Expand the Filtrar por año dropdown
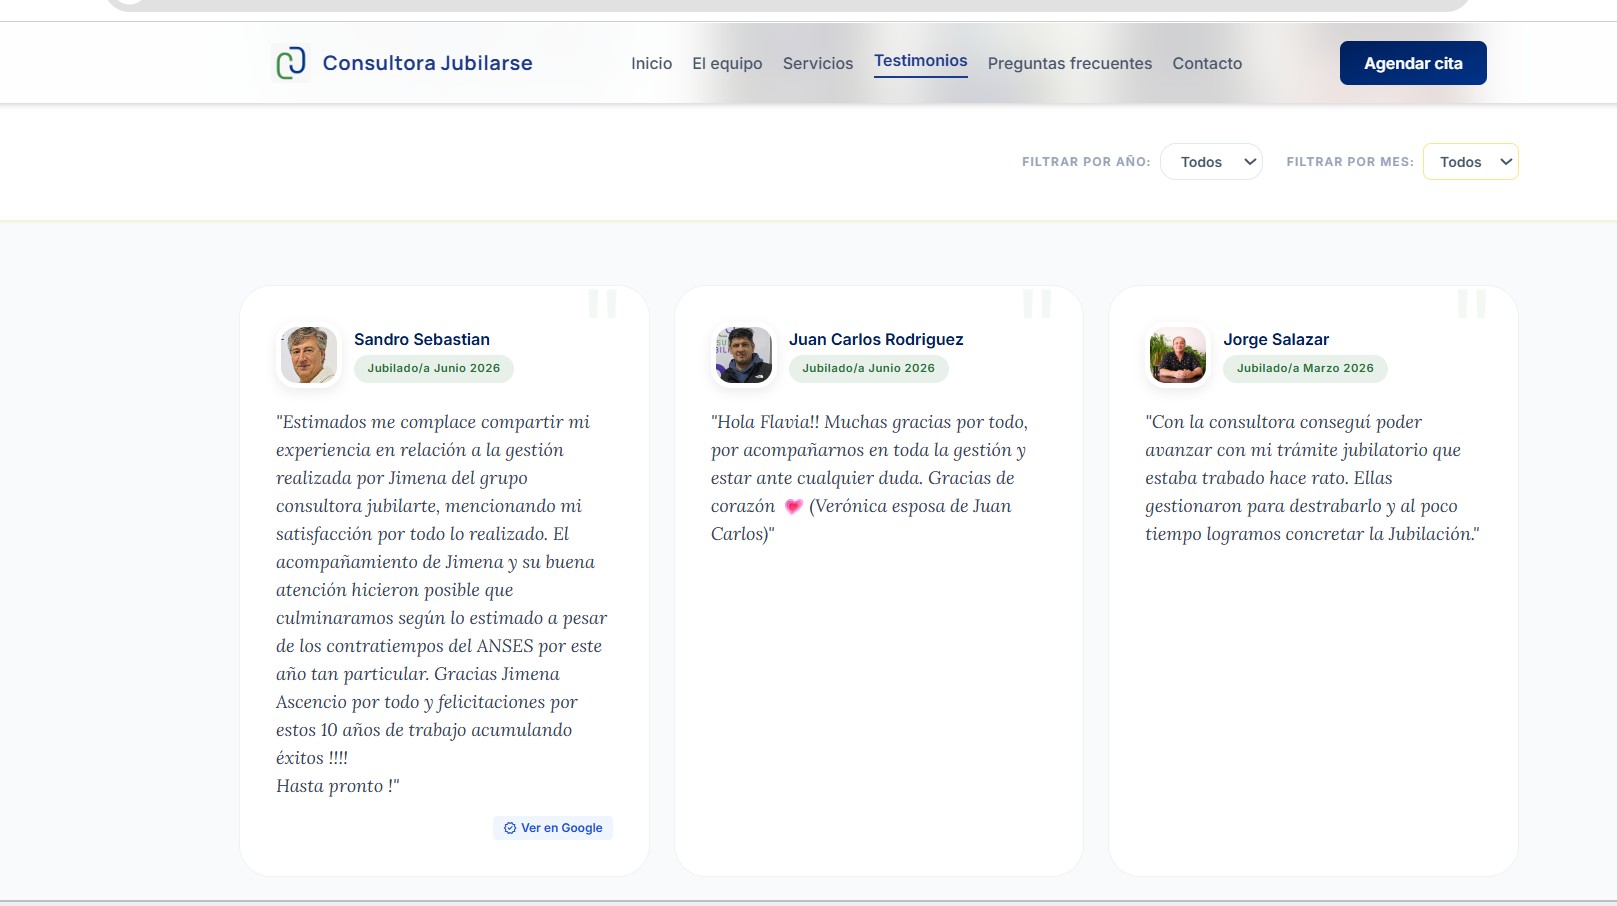 [1211, 162]
